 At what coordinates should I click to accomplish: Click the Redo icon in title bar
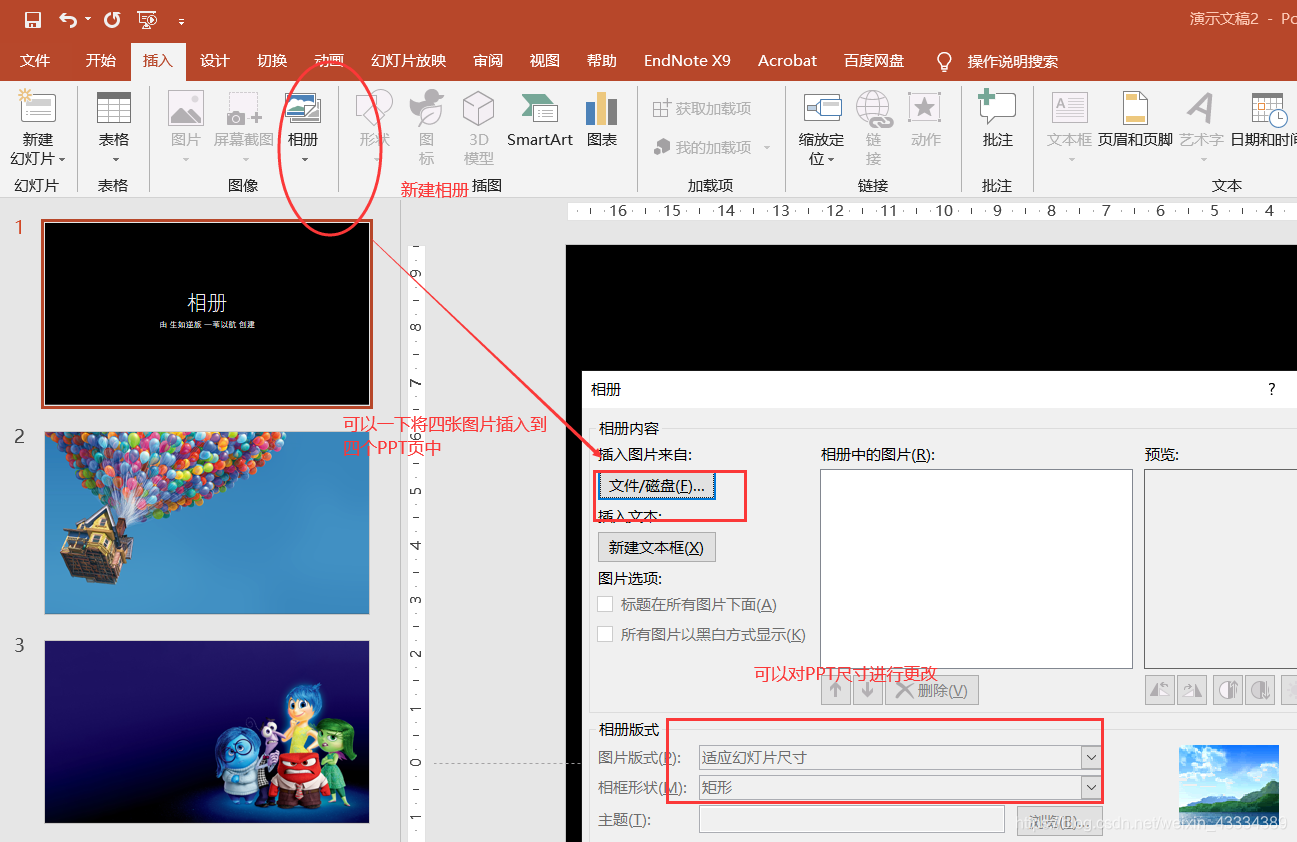click(x=112, y=19)
